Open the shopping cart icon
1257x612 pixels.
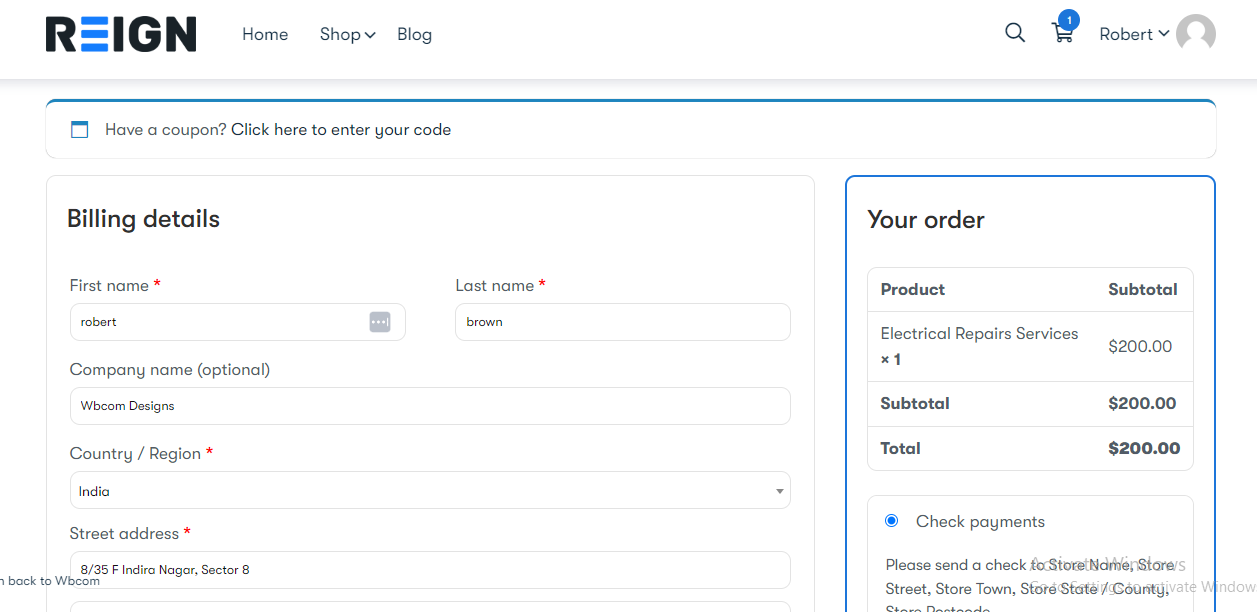coord(1062,34)
